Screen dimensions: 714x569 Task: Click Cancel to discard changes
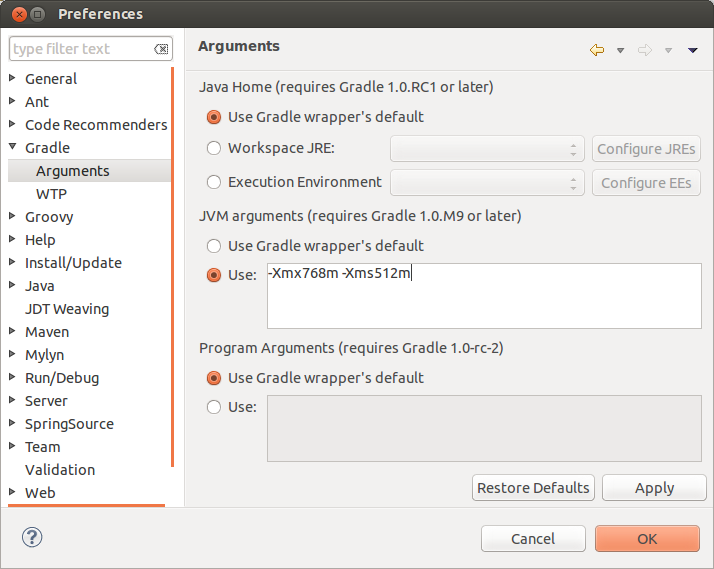click(533, 539)
